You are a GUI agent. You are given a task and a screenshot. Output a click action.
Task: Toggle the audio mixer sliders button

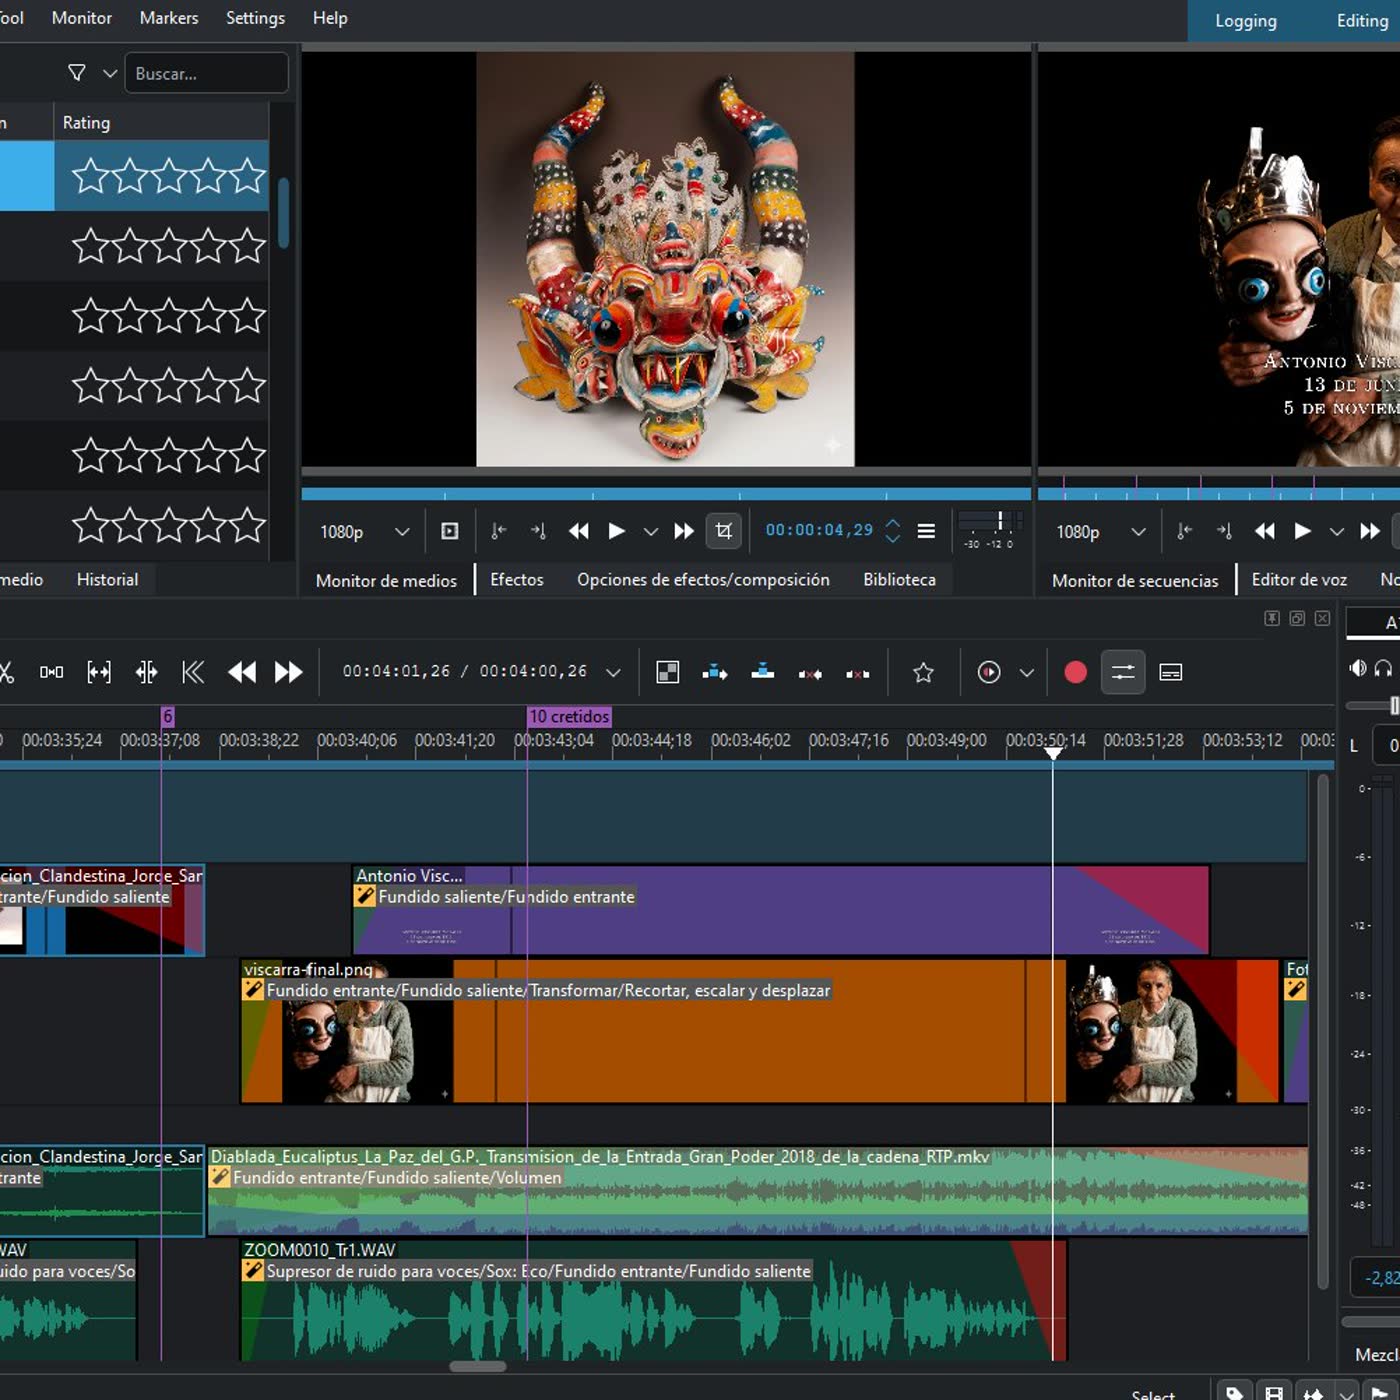[x=1123, y=672]
